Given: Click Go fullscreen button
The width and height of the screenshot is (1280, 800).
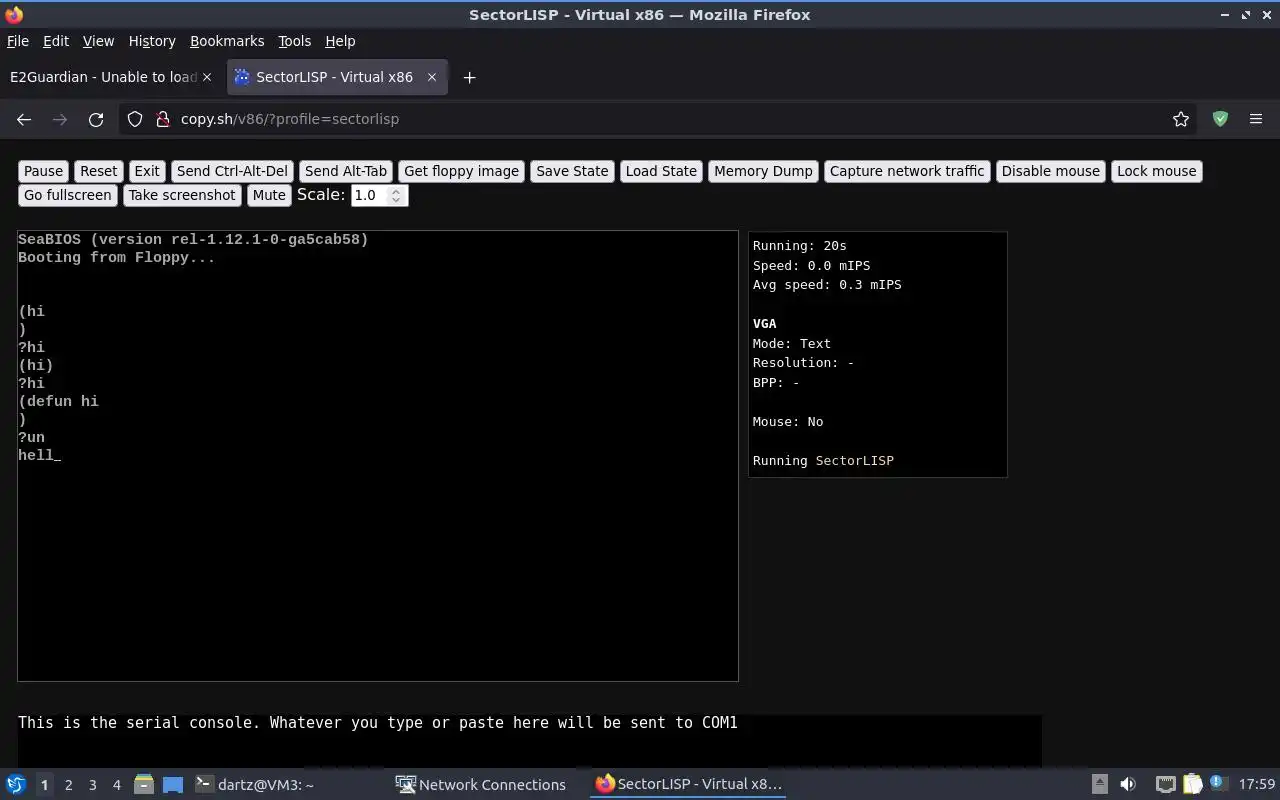Looking at the screenshot, I should pyautogui.click(x=68, y=195).
